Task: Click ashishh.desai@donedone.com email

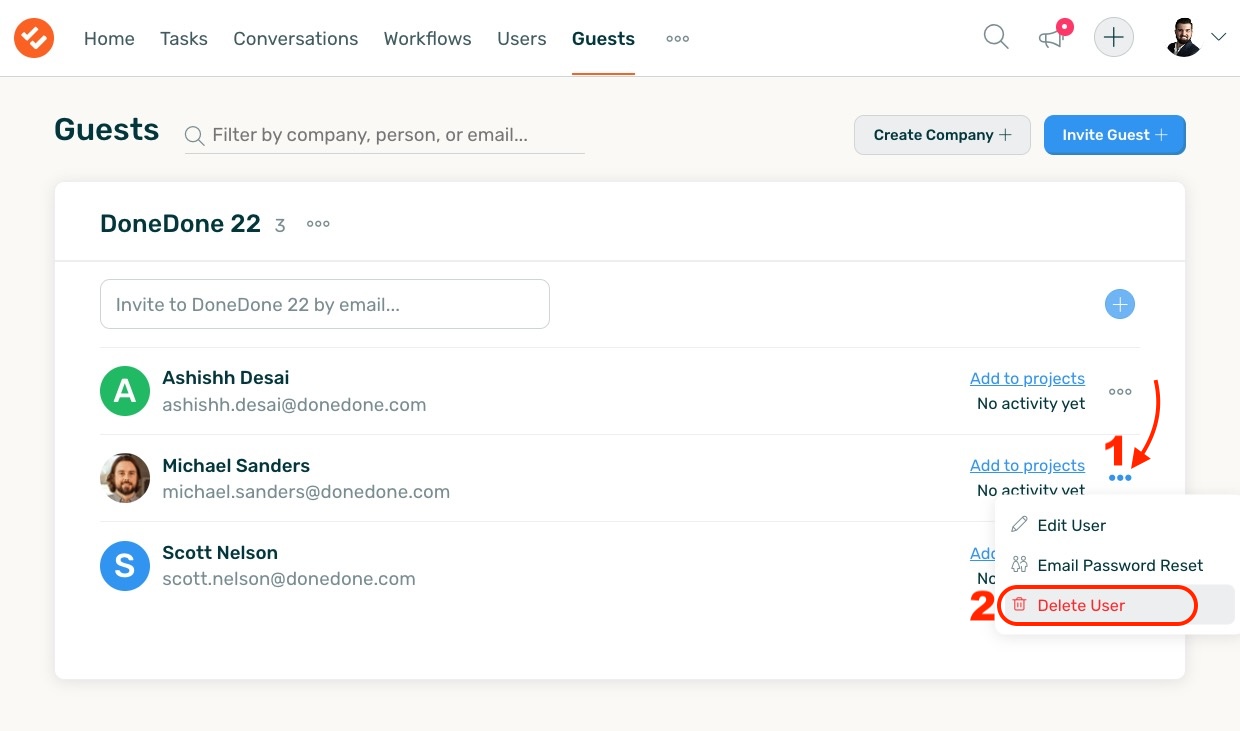Action: [294, 405]
